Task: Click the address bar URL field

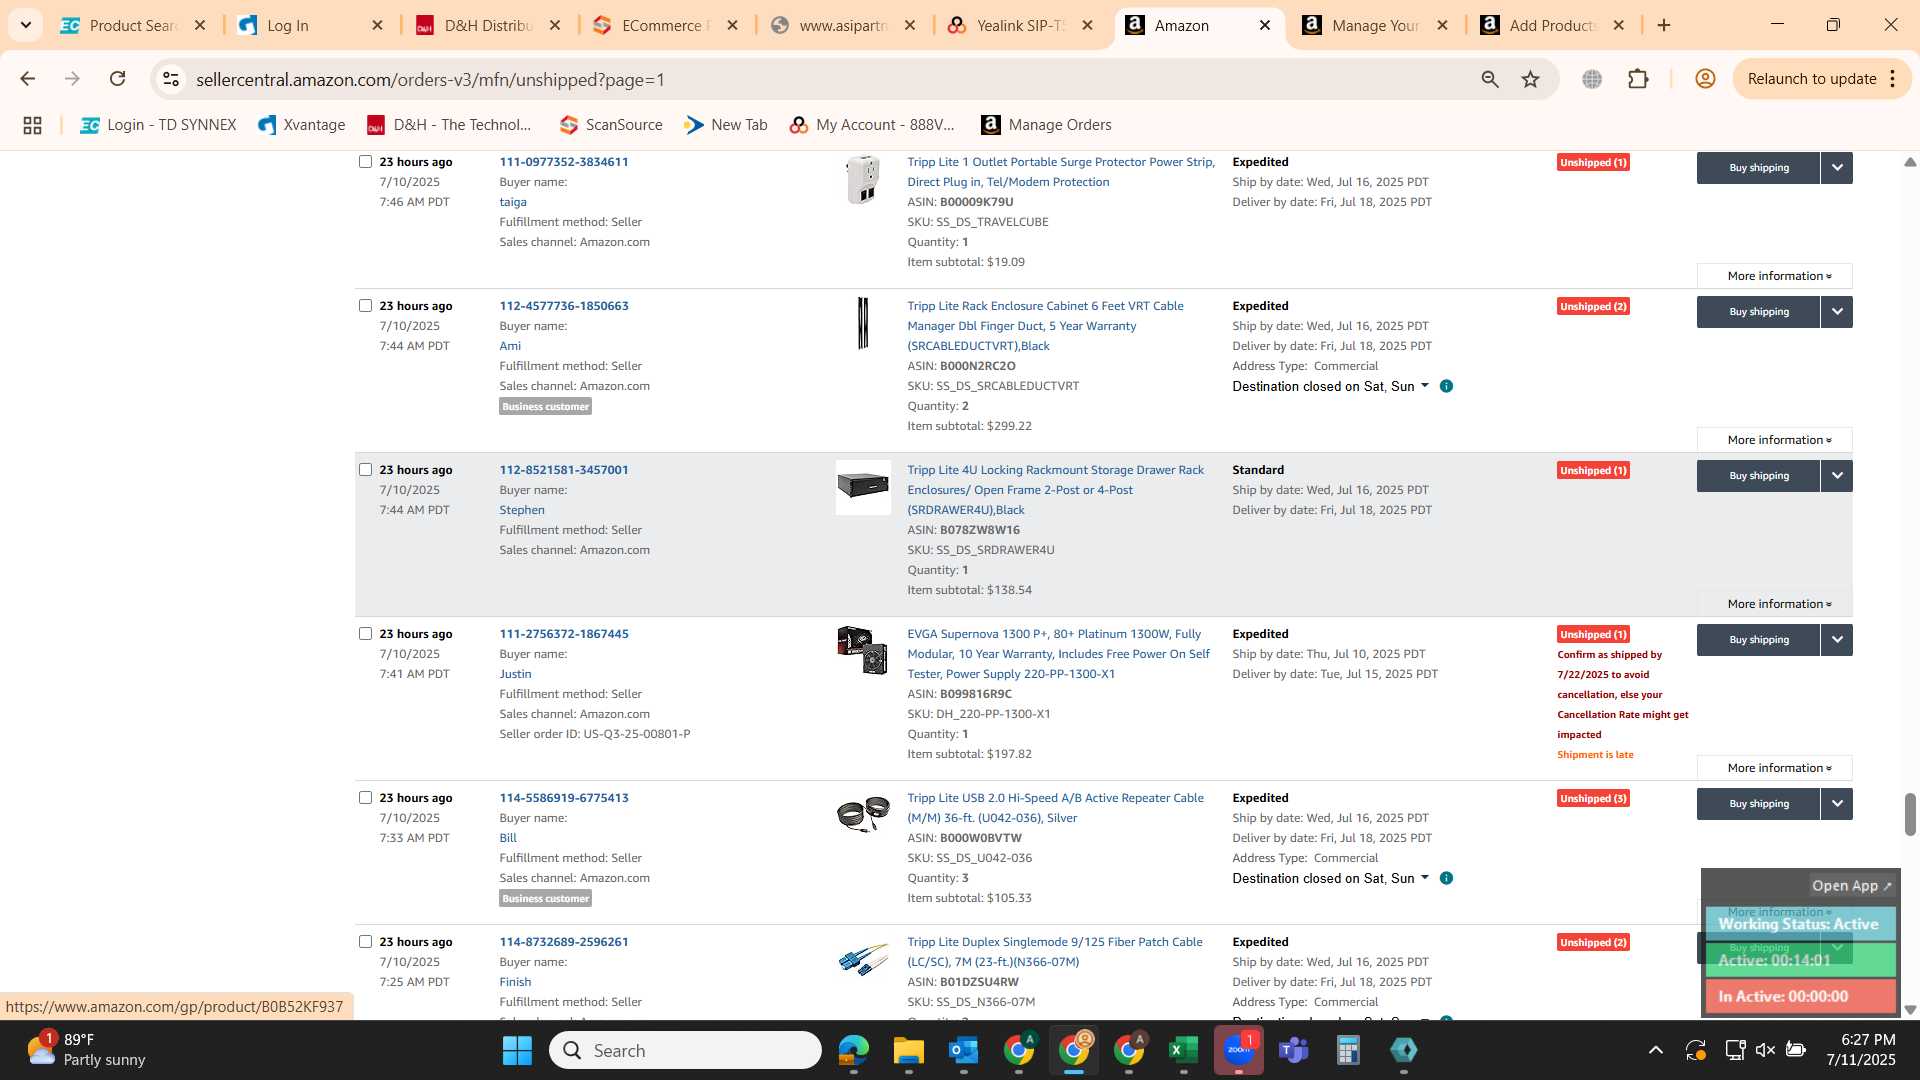Action: [830, 79]
